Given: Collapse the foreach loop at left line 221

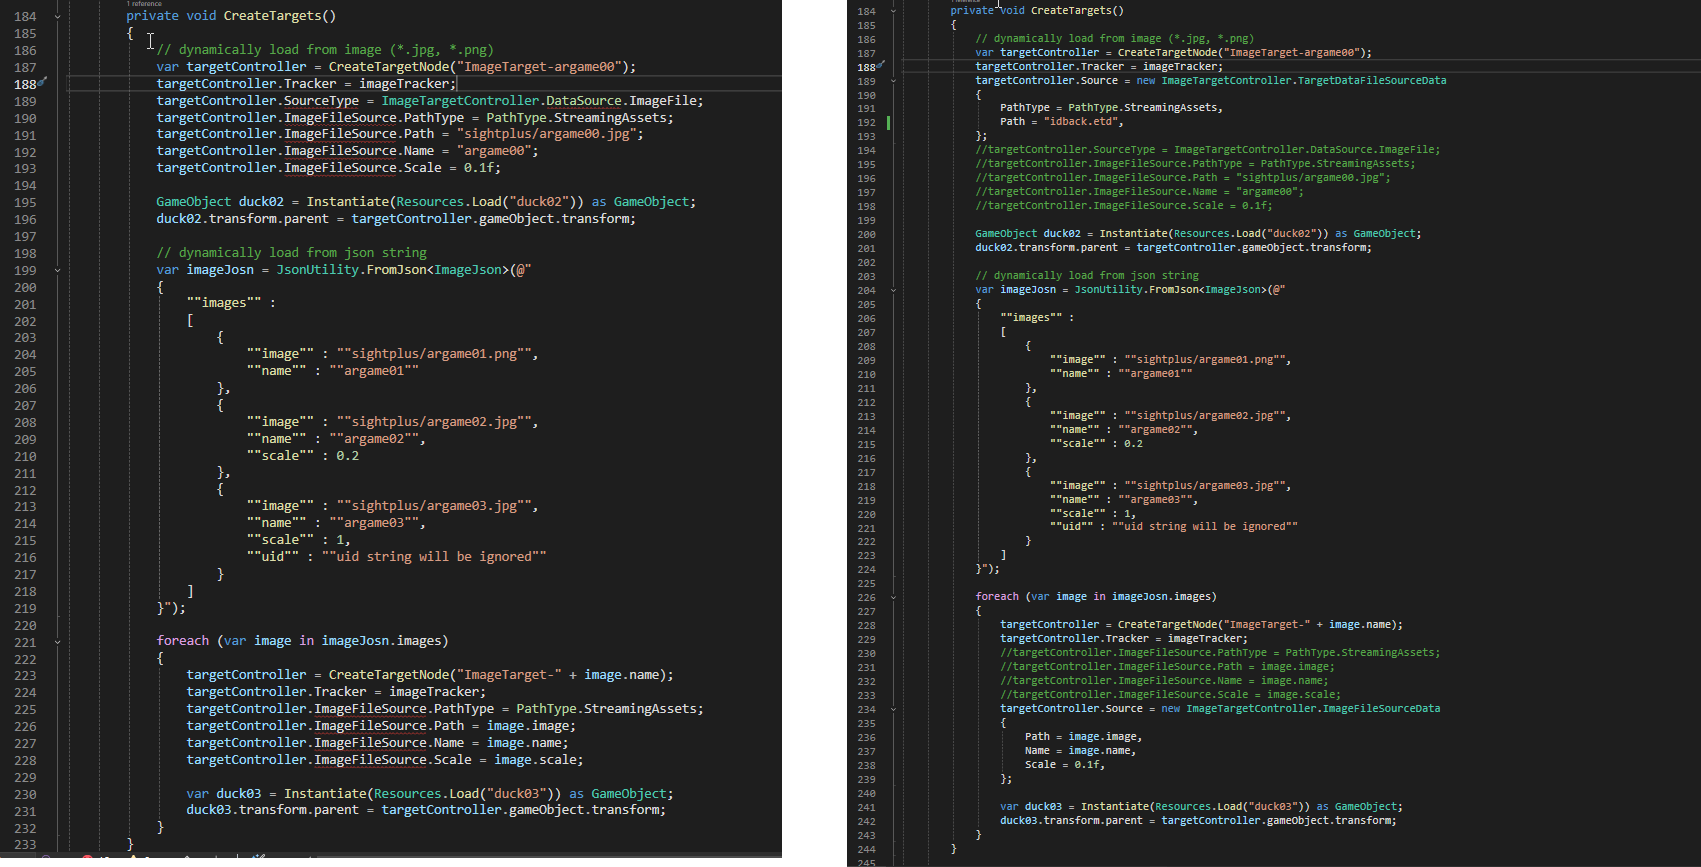Looking at the screenshot, I should click(57, 642).
